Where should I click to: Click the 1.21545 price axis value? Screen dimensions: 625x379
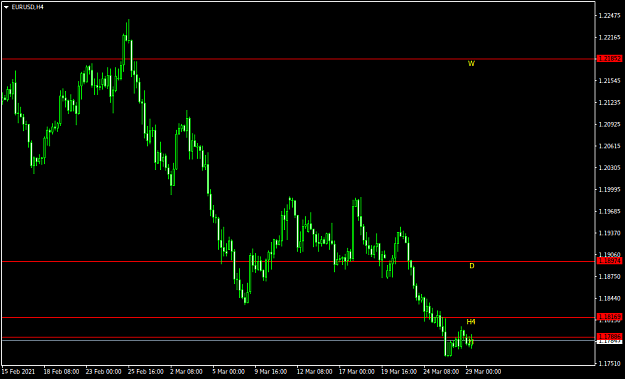tap(610, 81)
